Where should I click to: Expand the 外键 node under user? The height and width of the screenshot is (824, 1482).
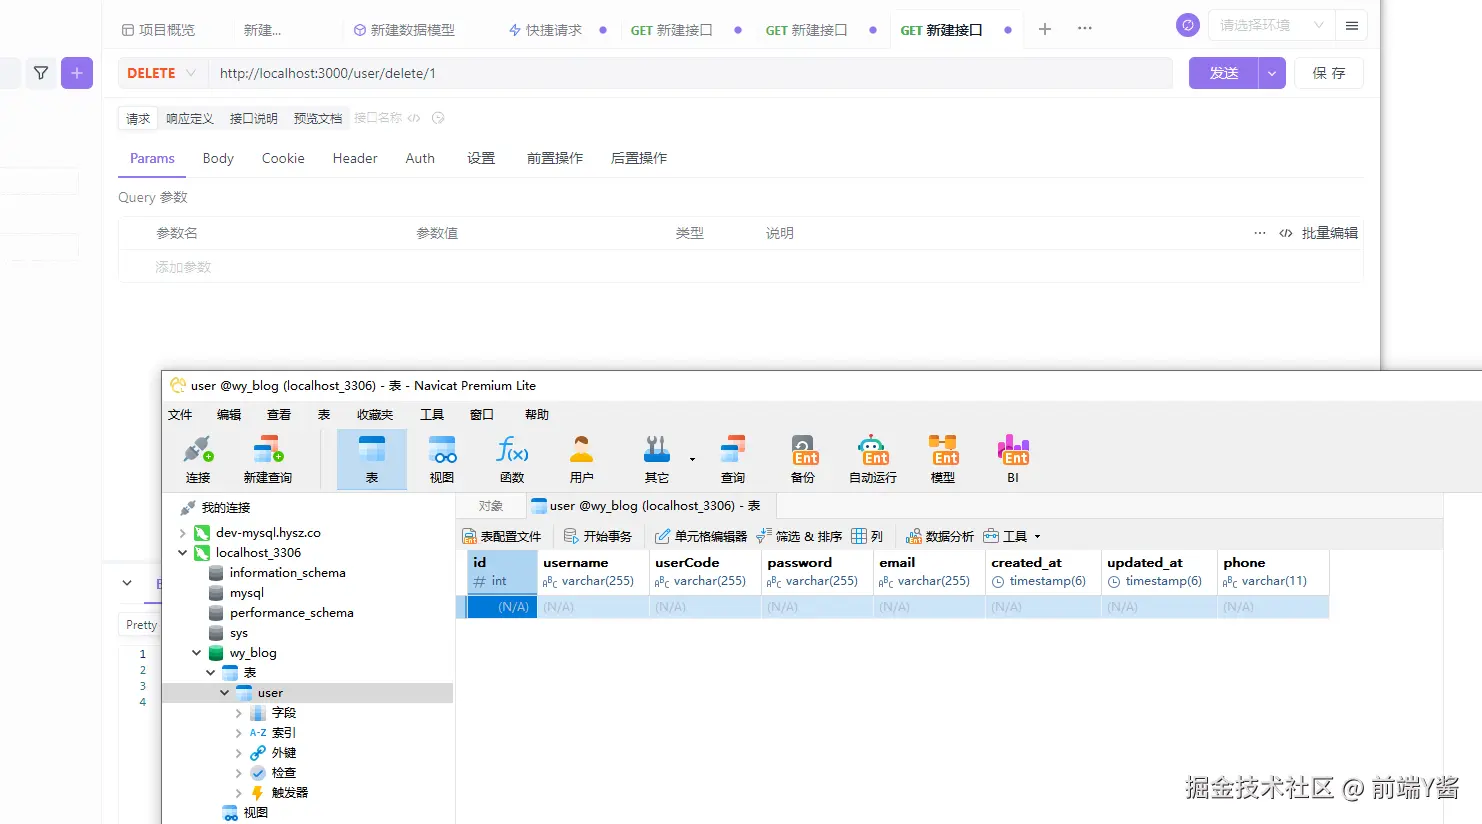coord(239,753)
